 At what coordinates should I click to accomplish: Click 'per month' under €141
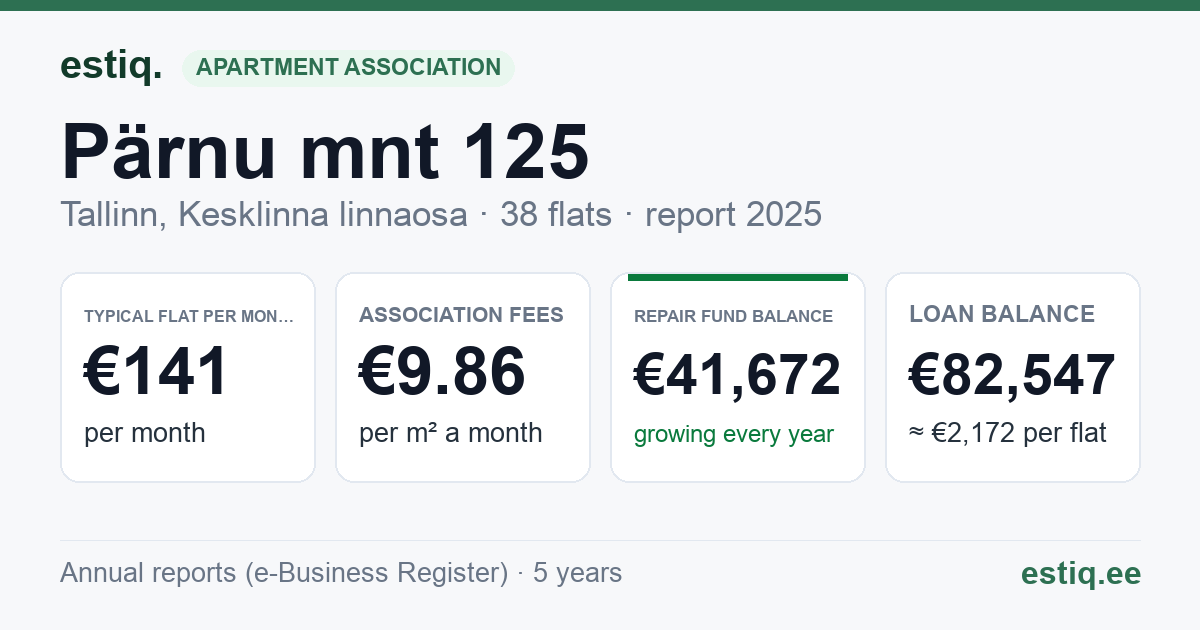tap(145, 433)
